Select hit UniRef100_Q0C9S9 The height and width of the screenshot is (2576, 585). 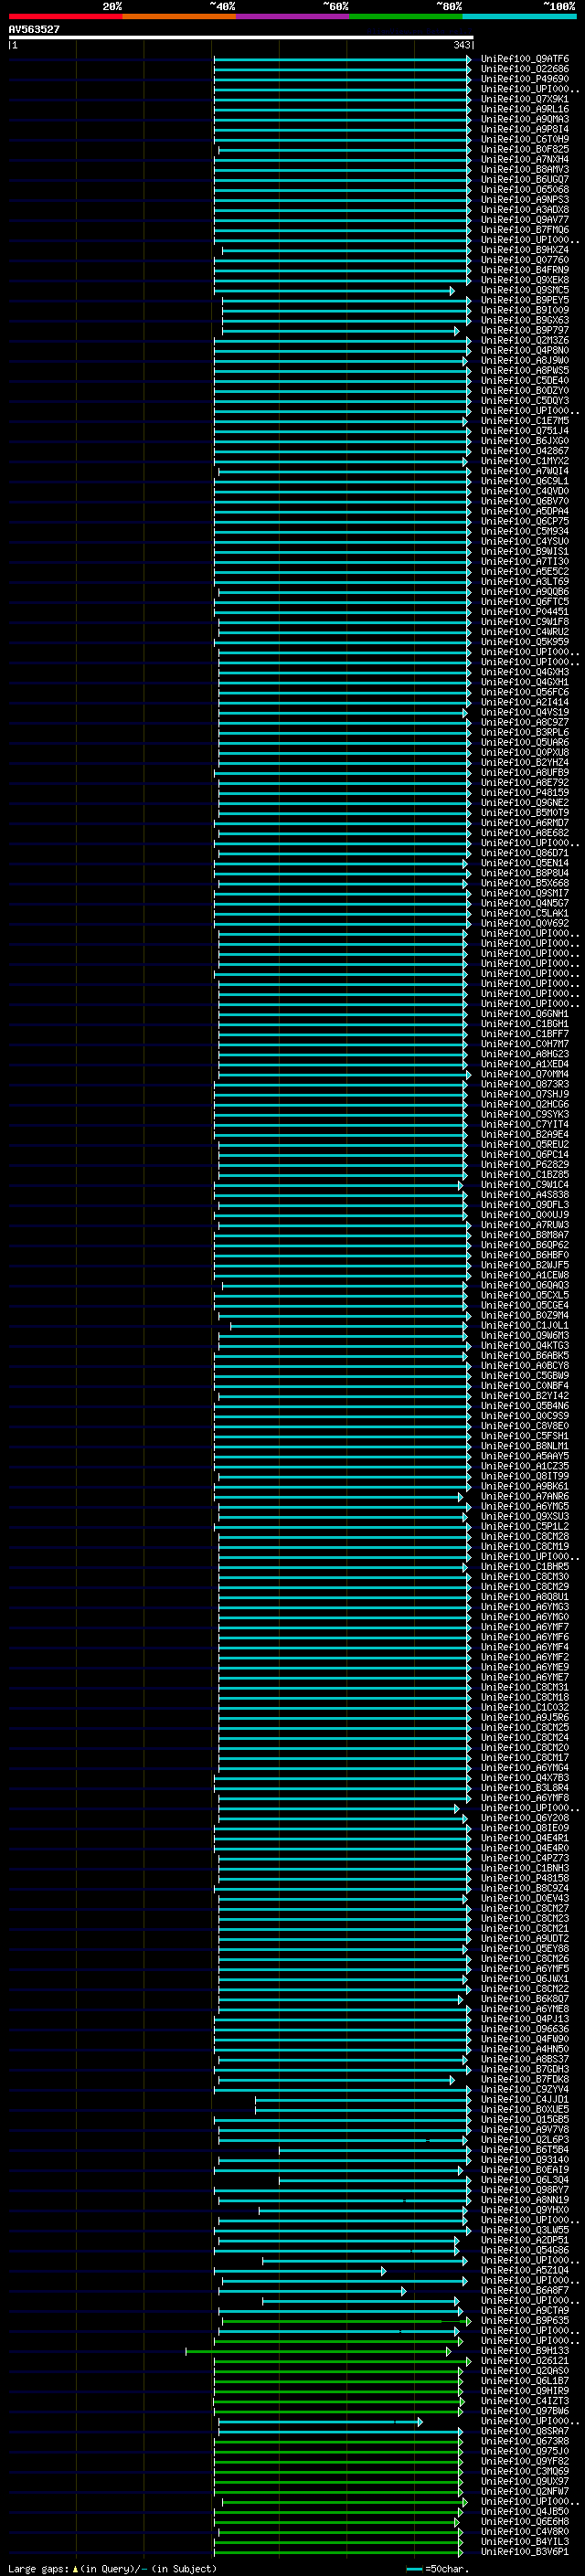tap(524, 1416)
